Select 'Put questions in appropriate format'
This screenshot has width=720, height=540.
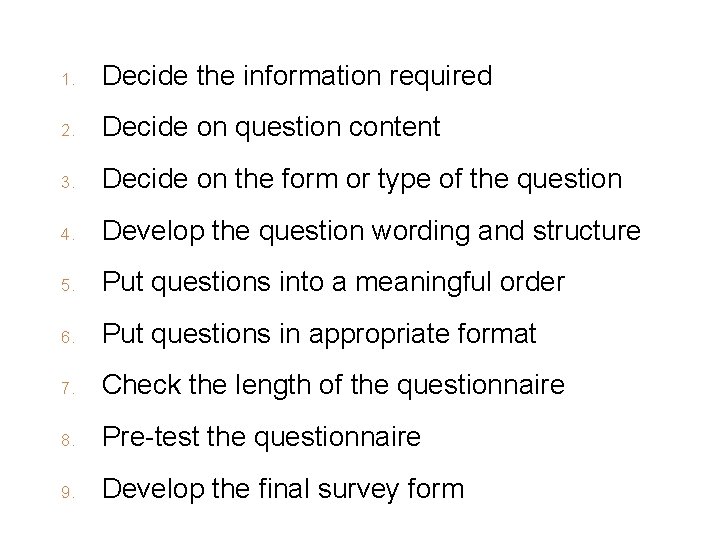(x=319, y=335)
